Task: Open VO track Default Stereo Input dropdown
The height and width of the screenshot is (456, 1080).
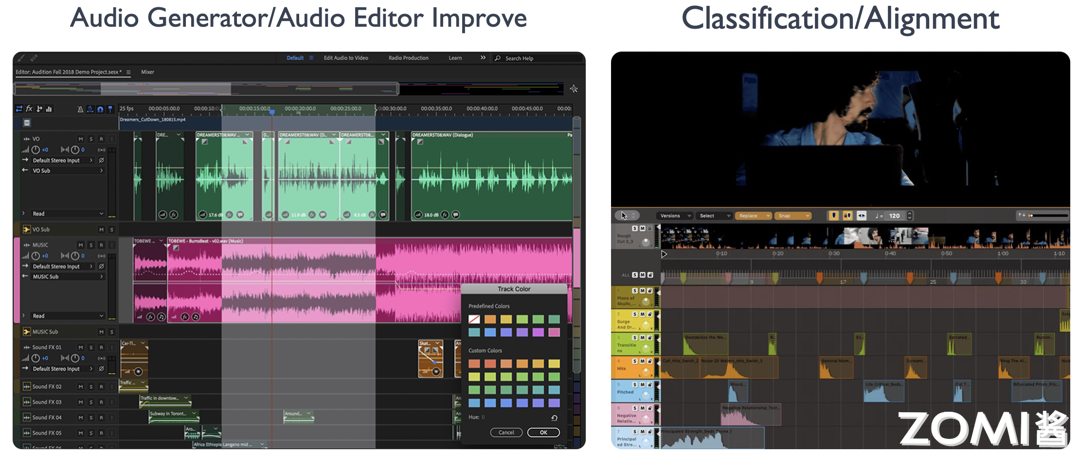Action: pyautogui.click(x=63, y=160)
